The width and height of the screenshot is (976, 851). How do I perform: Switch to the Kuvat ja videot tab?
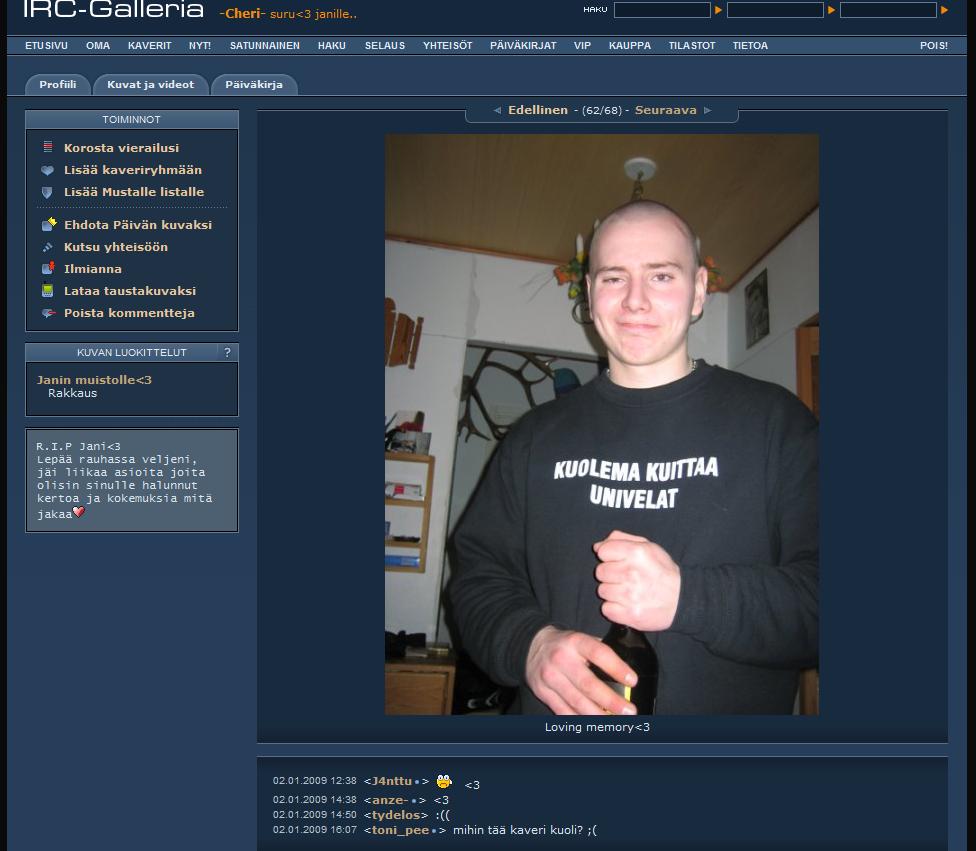point(151,85)
